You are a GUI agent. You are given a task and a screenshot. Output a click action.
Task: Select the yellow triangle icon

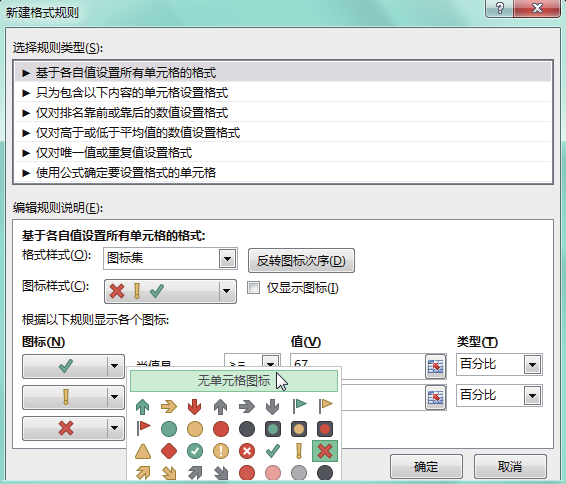(x=143, y=451)
